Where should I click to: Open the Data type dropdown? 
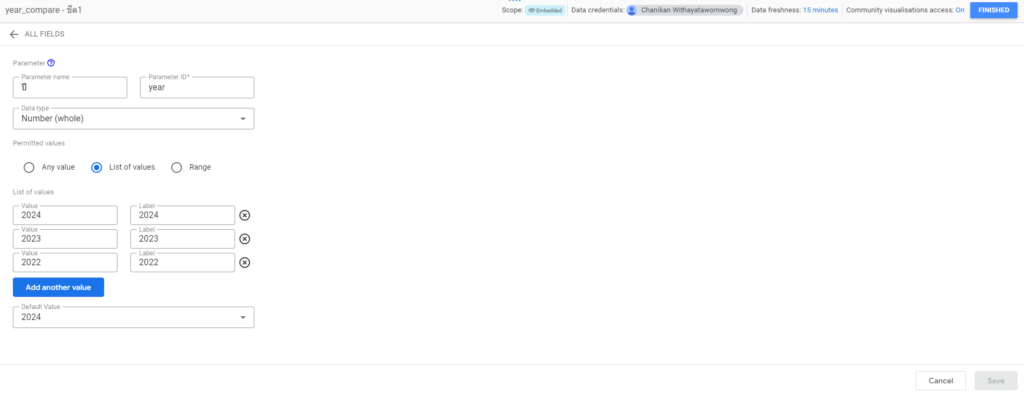tap(133, 119)
